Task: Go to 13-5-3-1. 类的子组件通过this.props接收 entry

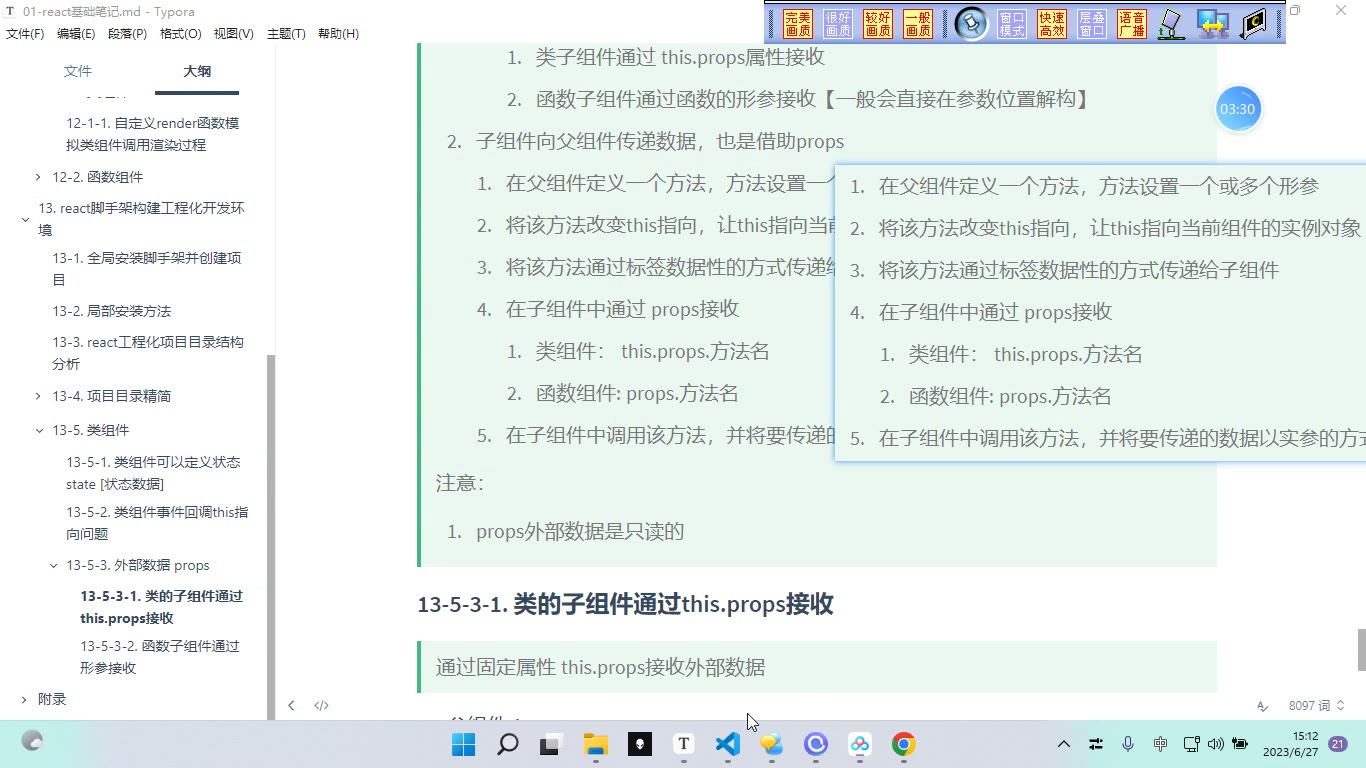Action: click(161, 607)
